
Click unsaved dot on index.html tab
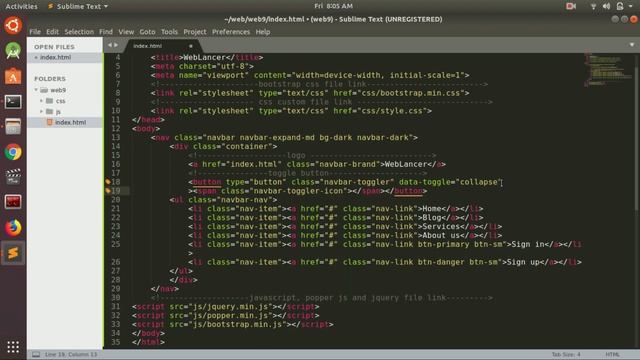click(x=191, y=46)
